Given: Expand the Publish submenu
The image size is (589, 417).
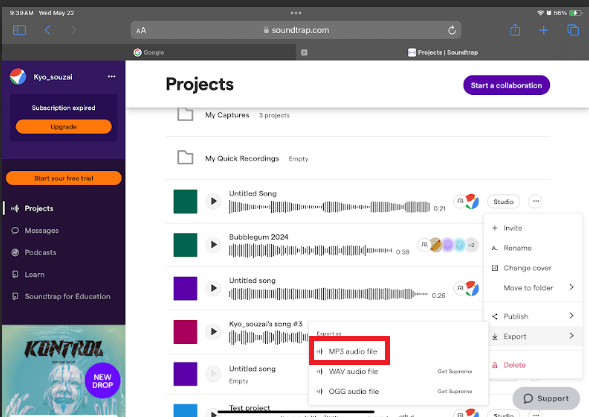Looking at the screenshot, I should click(x=533, y=316).
